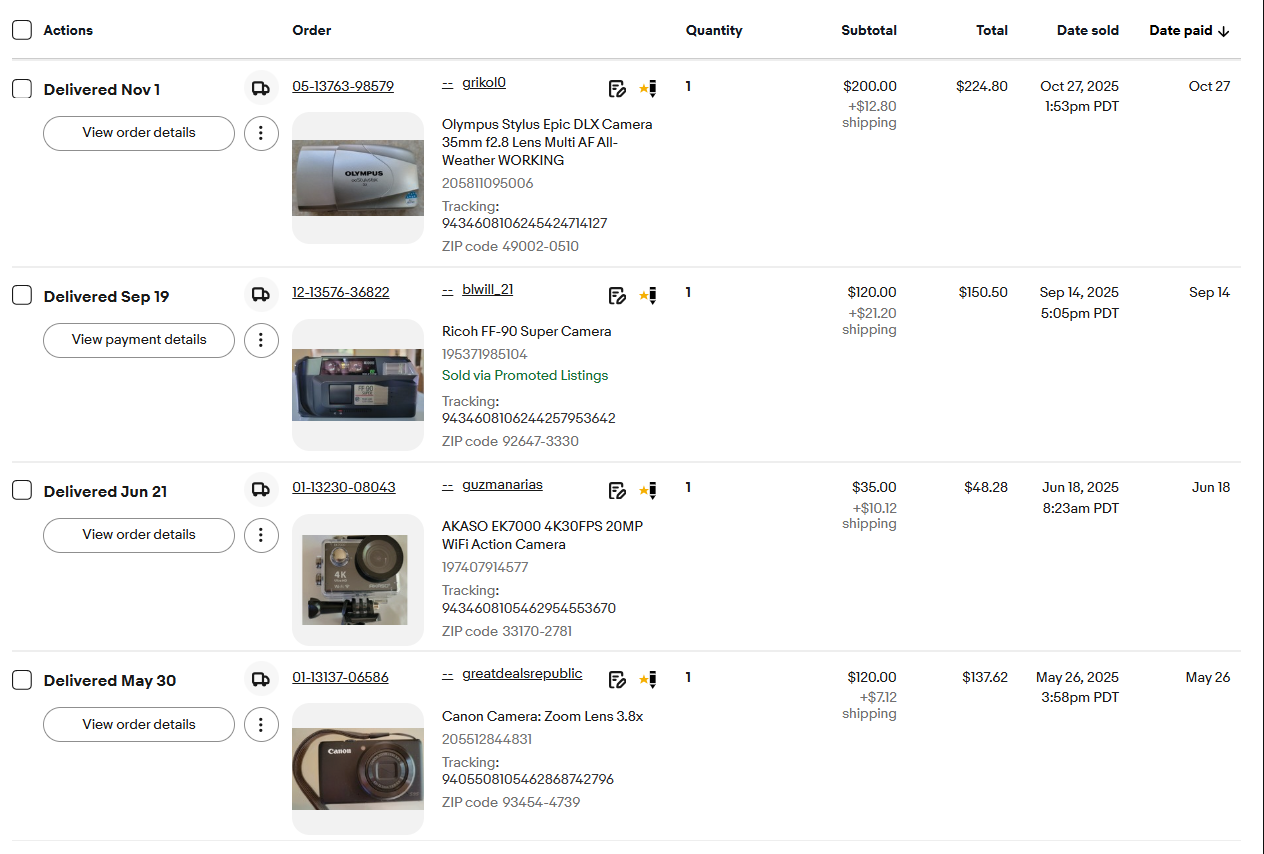Click the Subtotal column header
The image size is (1264, 854).
pyautogui.click(x=869, y=31)
